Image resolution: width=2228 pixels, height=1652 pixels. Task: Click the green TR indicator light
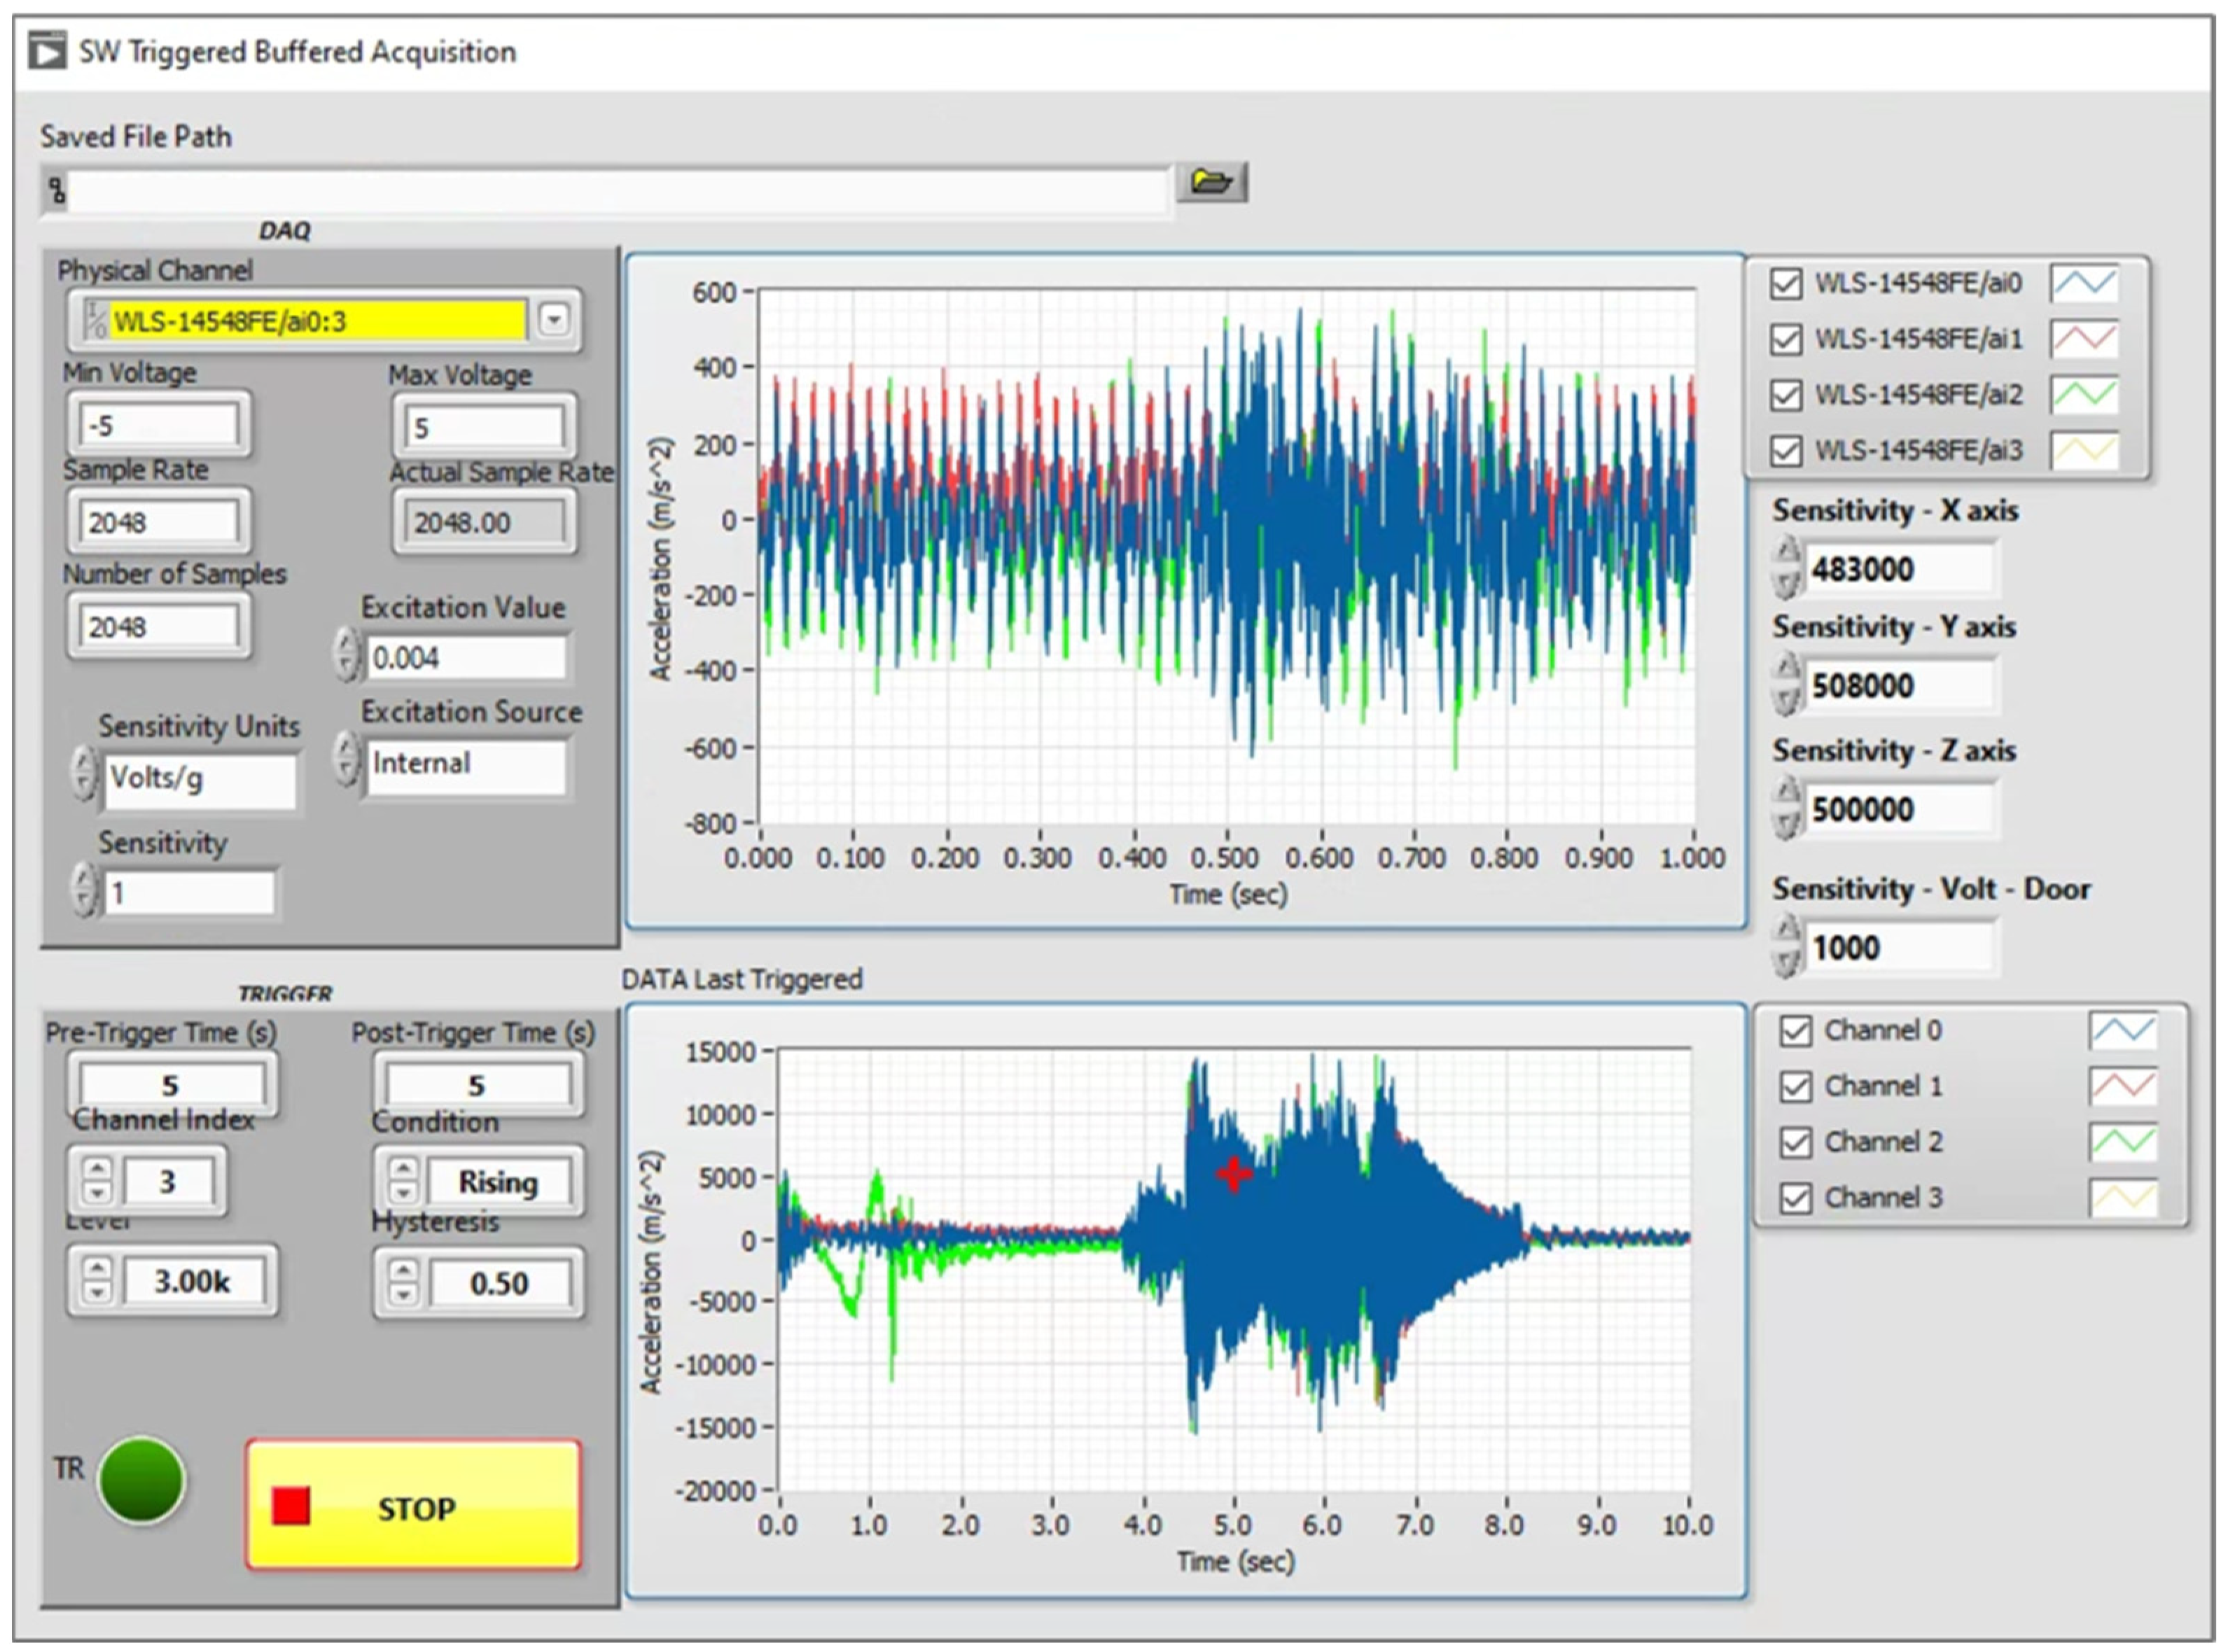tap(142, 1481)
